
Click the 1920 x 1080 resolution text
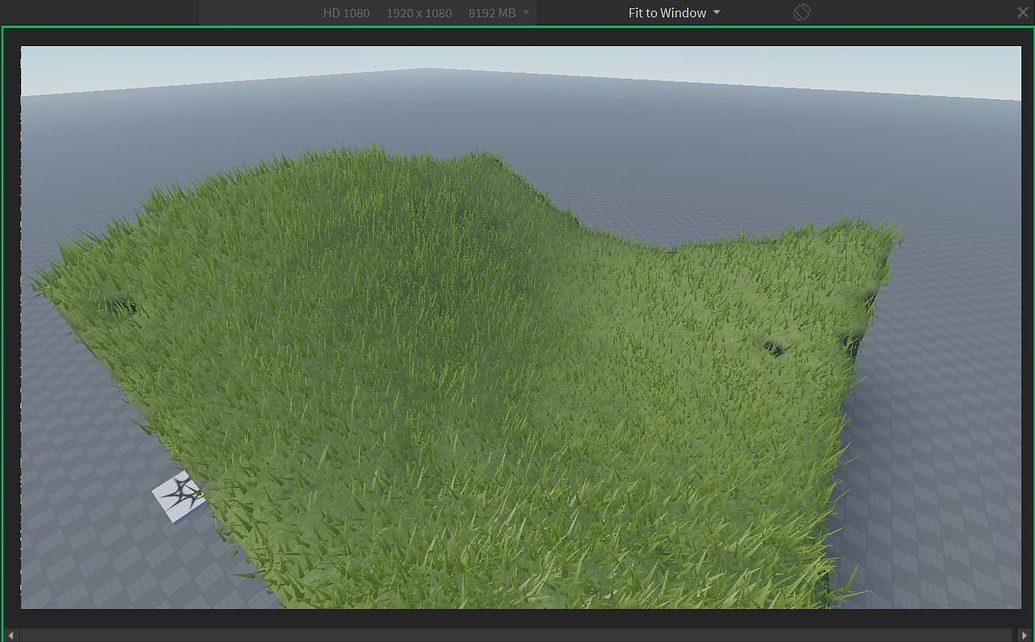tap(419, 12)
